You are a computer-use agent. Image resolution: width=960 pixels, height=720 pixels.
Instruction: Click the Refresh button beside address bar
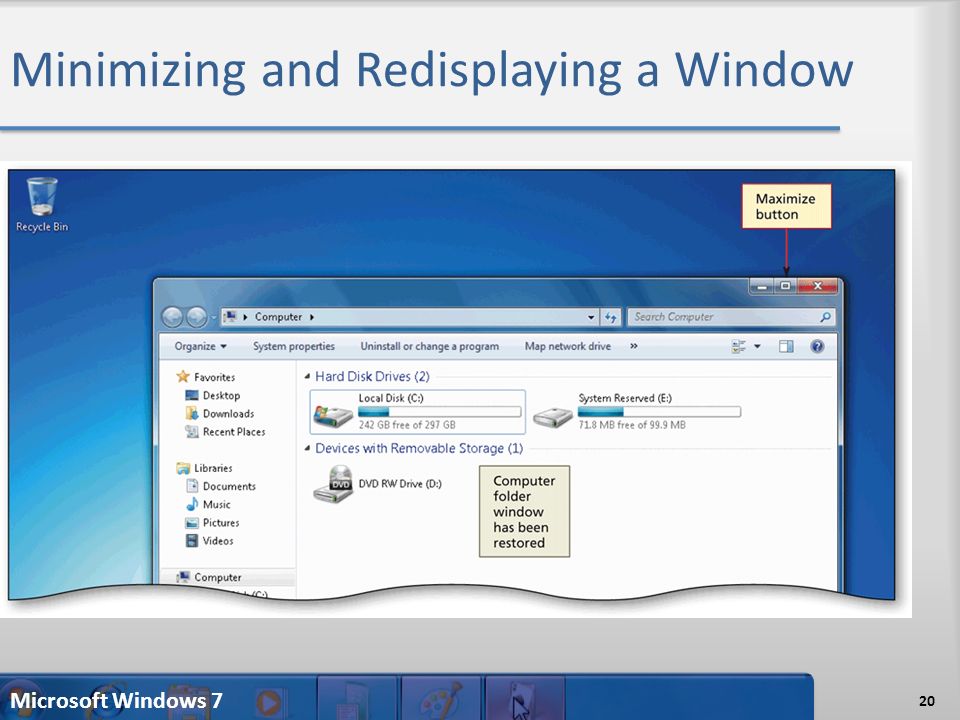[611, 317]
